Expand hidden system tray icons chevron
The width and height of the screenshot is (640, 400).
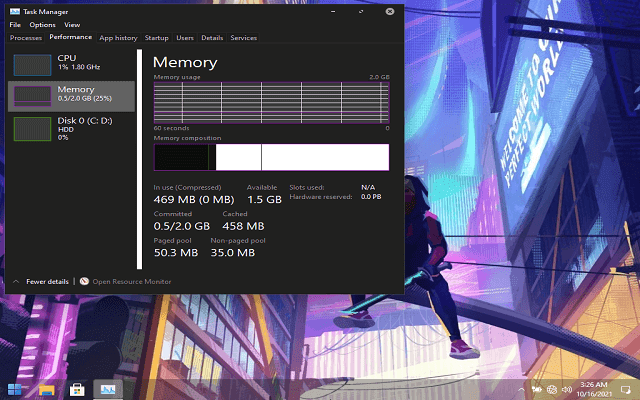coord(521,390)
